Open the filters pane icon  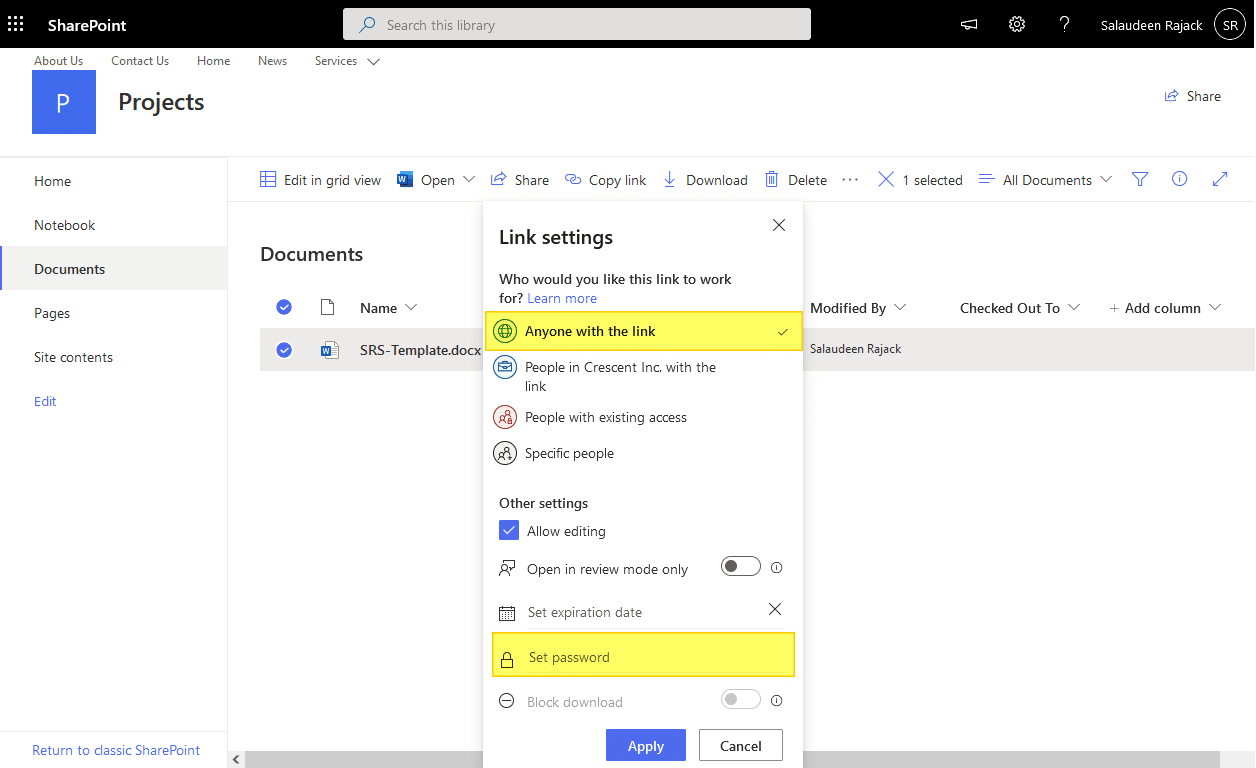tap(1139, 179)
